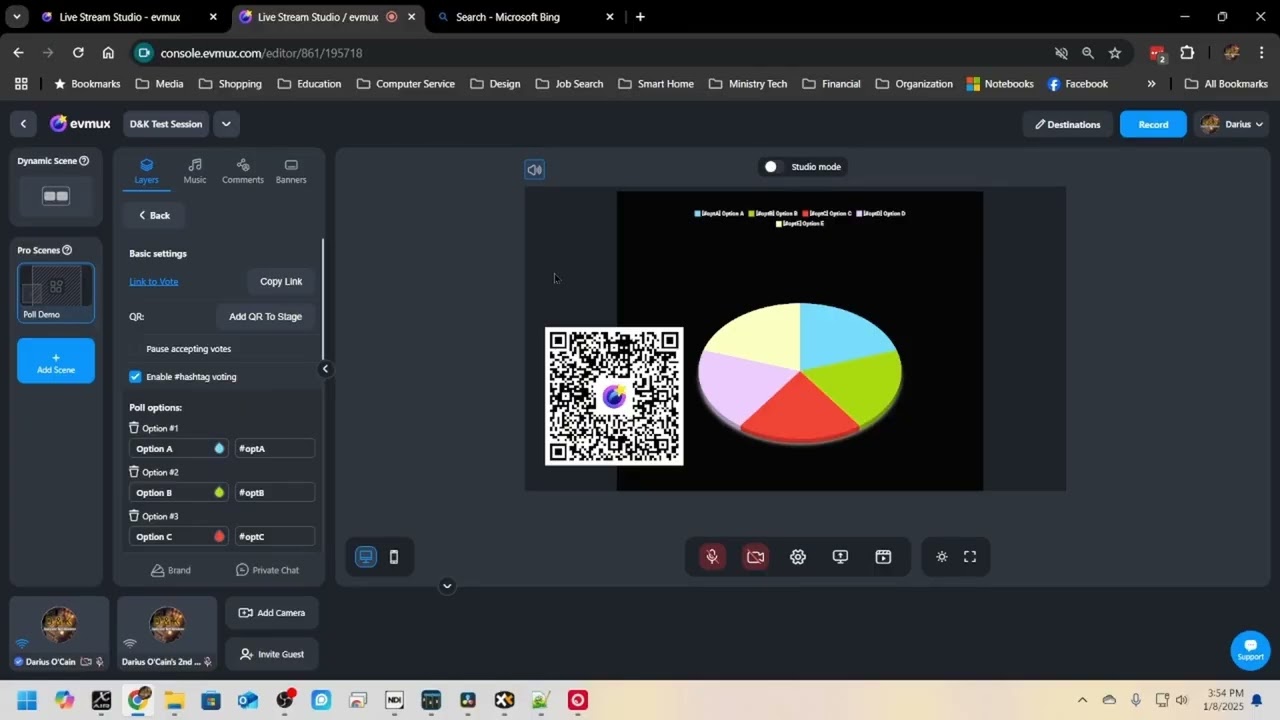
Task: Unmute the microphone in the stage toolbar
Action: pos(712,557)
